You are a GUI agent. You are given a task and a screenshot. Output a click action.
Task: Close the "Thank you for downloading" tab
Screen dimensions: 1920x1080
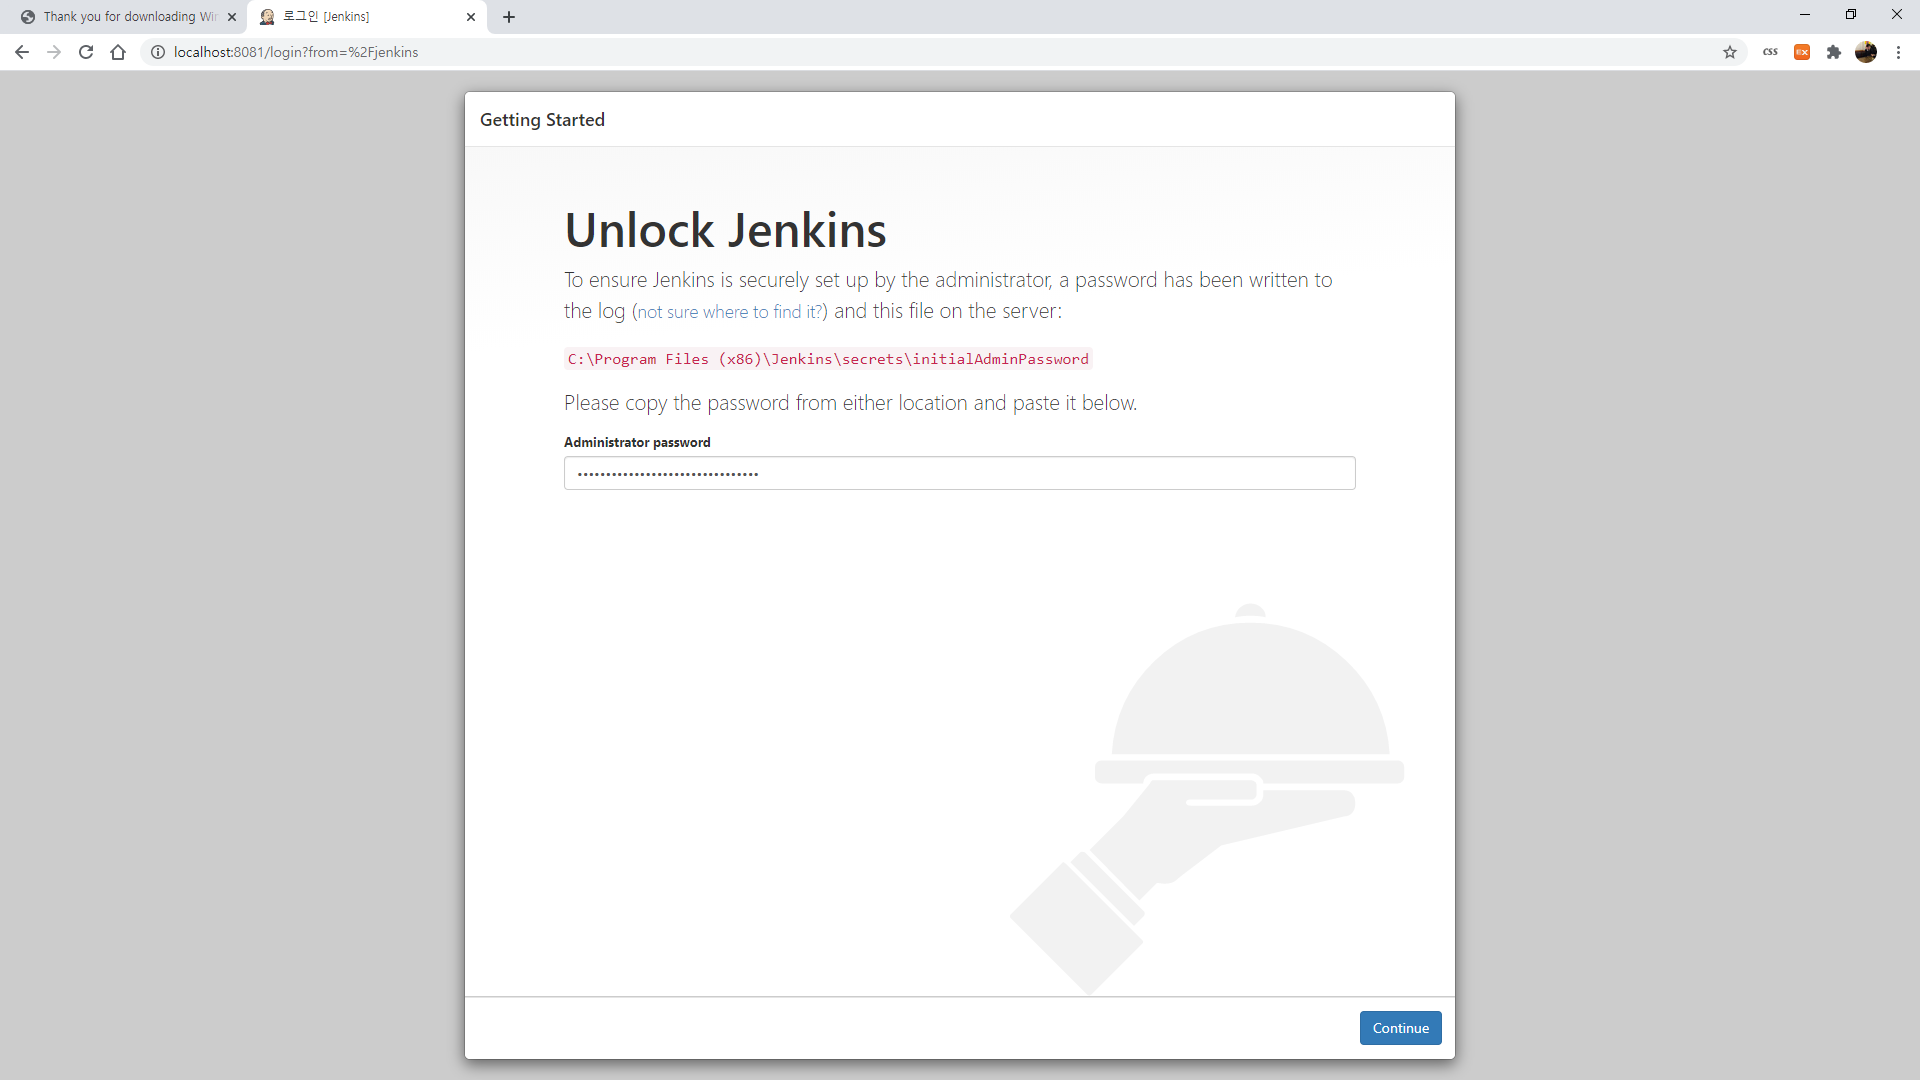(x=232, y=17)
